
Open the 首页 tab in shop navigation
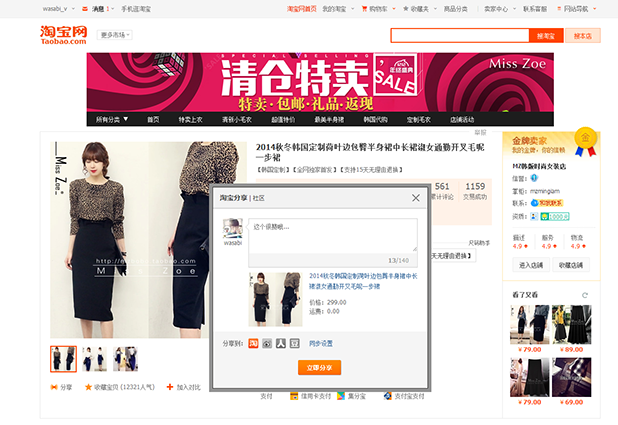tap(153, 119)
